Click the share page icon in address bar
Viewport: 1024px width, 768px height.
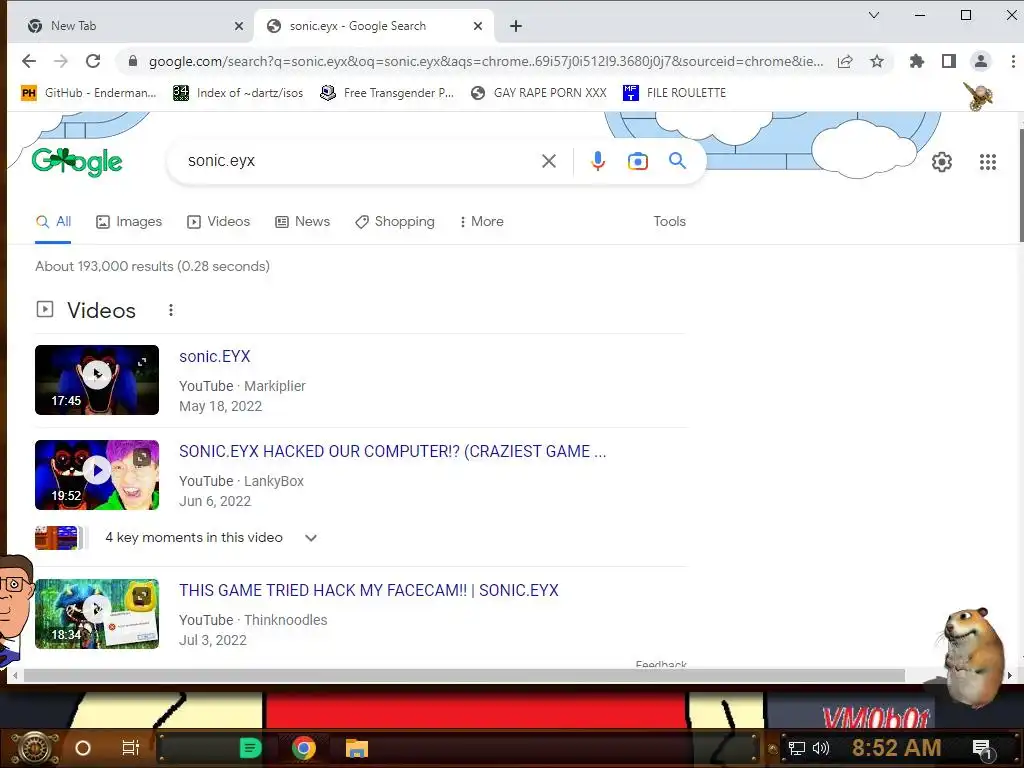click(845, 61)
